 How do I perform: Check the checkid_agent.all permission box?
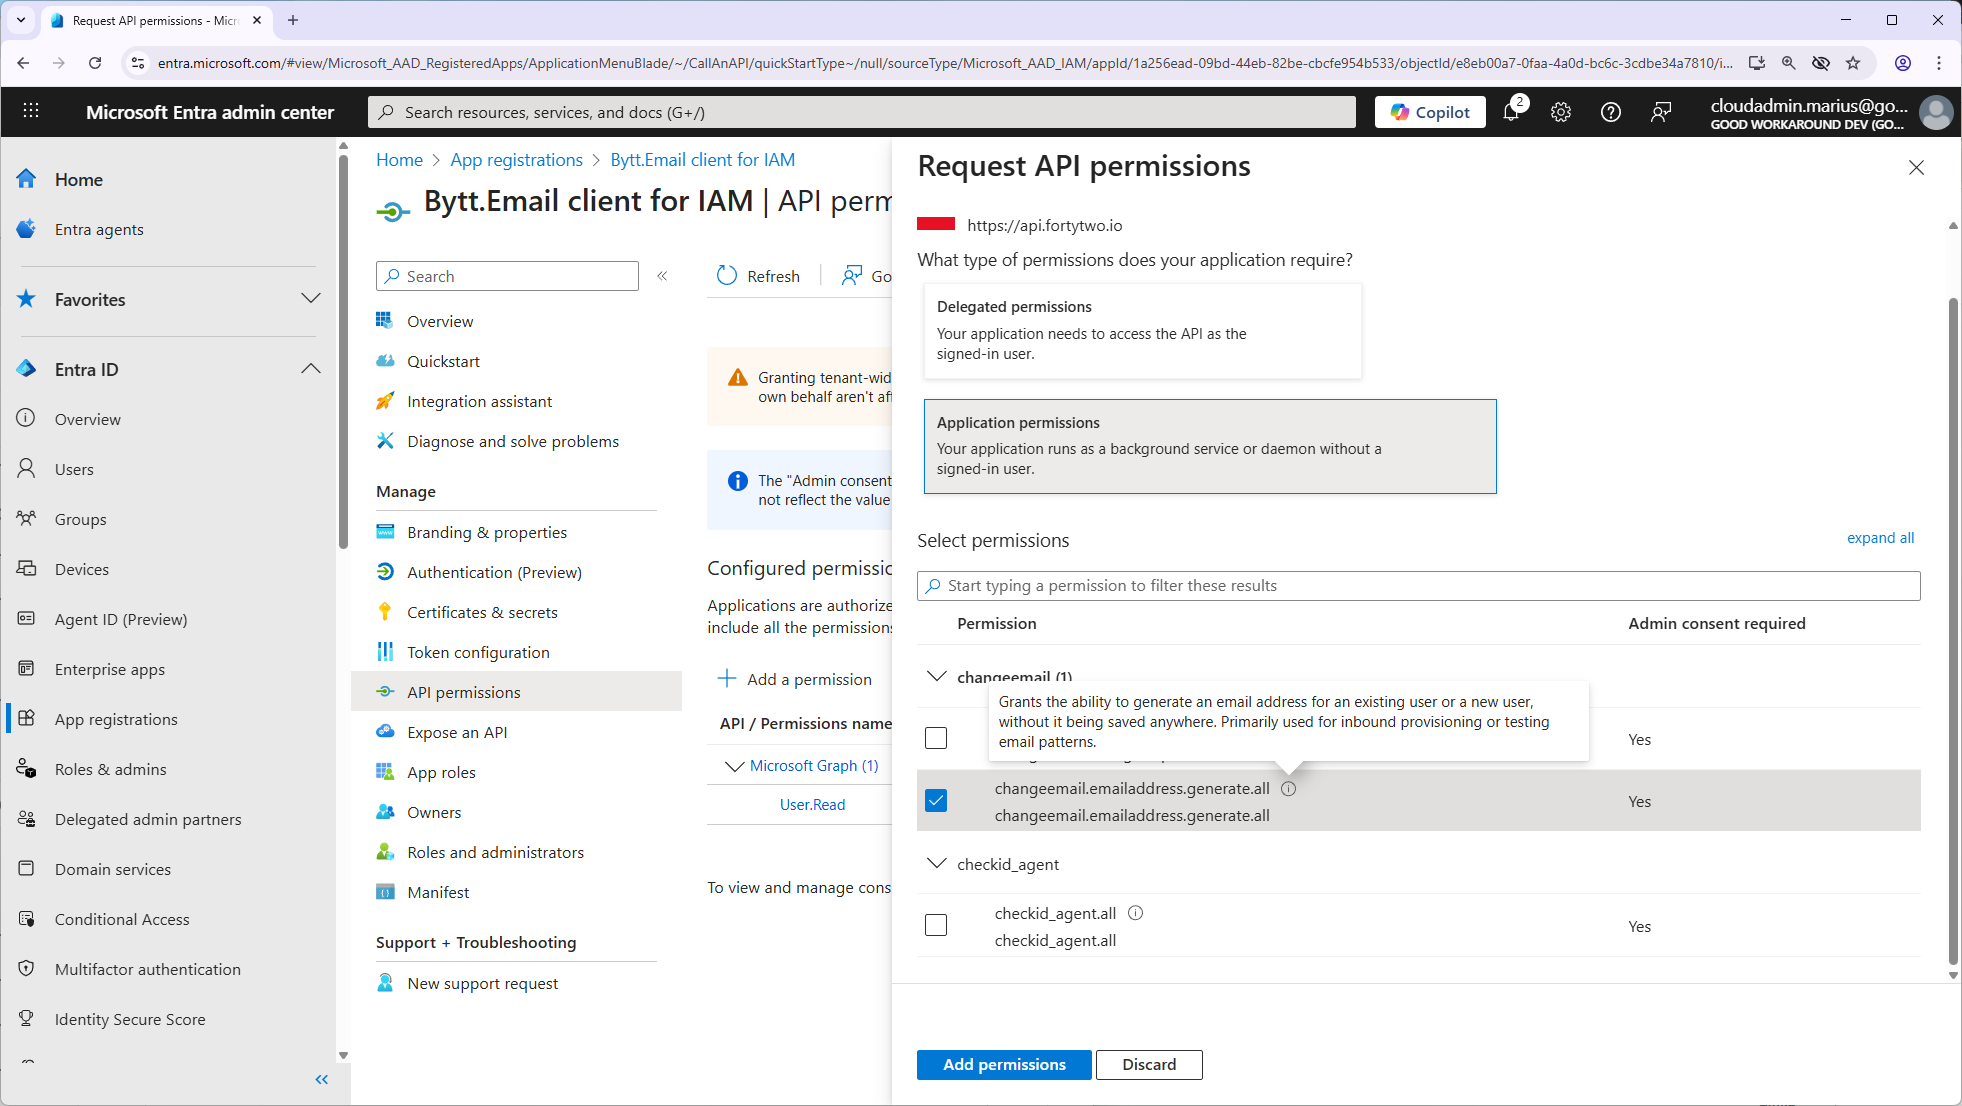[x=936, y=925]
